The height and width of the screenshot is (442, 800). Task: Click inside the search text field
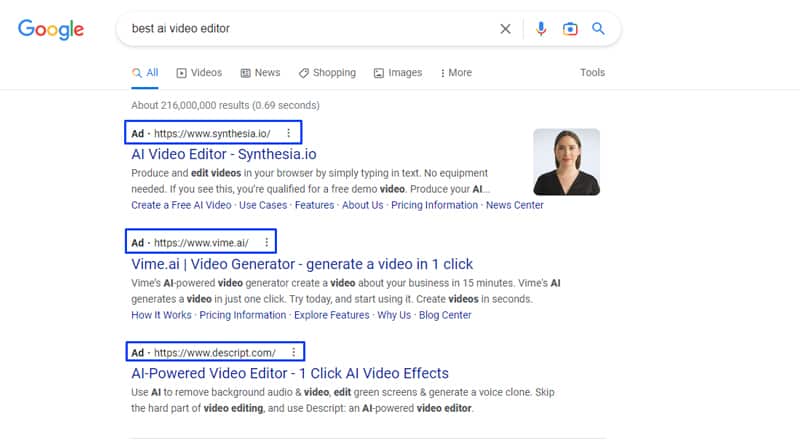point(300,29)
